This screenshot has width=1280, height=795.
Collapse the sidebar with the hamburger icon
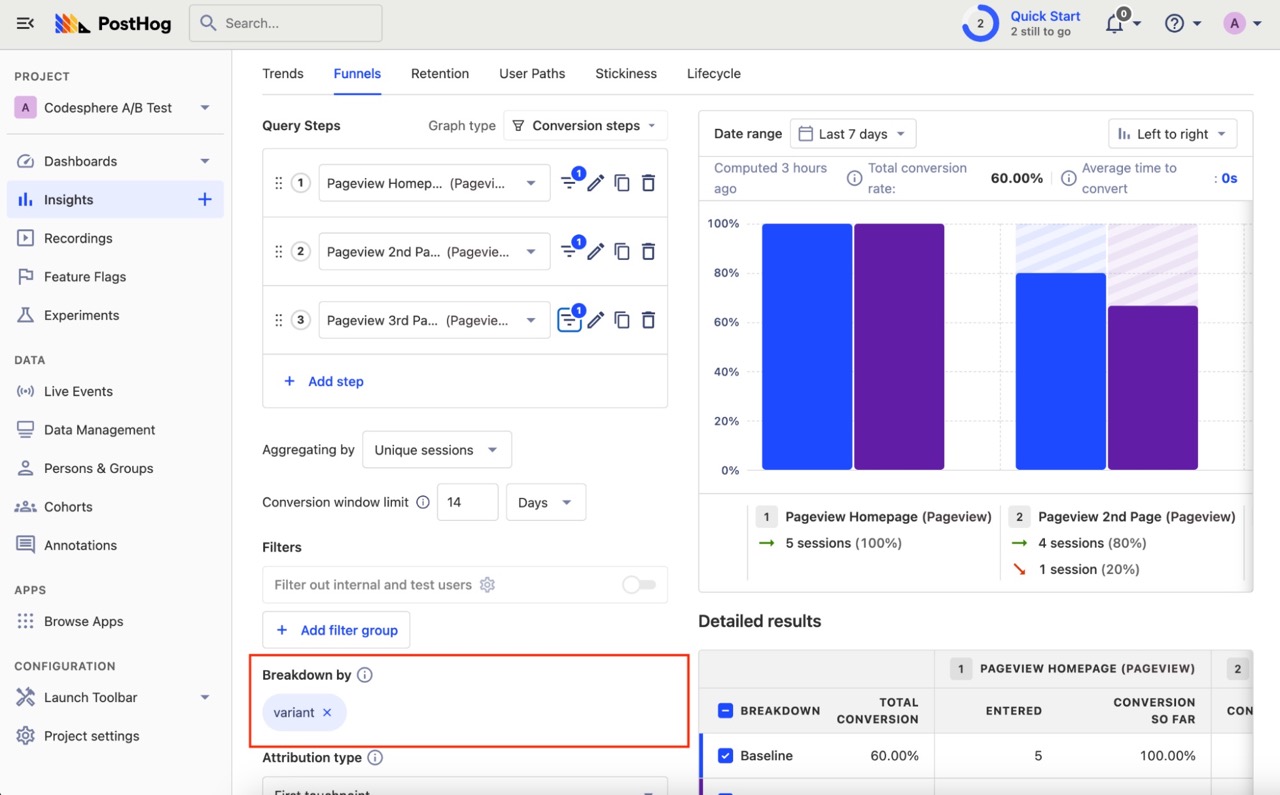(x=25, y=23)
